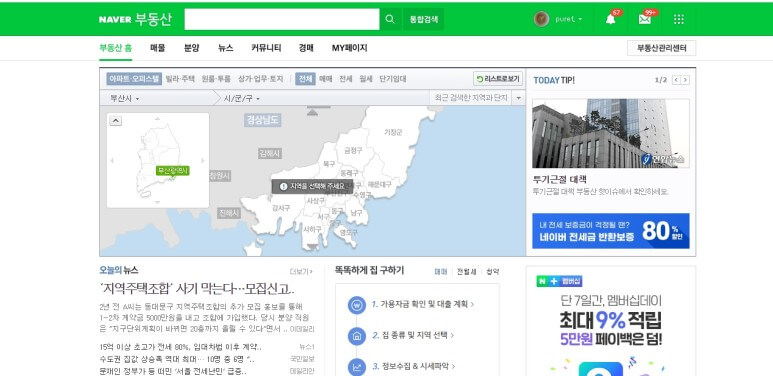This screenshot has width=773, height=376.
Task: Open the 매물 navigation tab
Action: coord(158,48)
